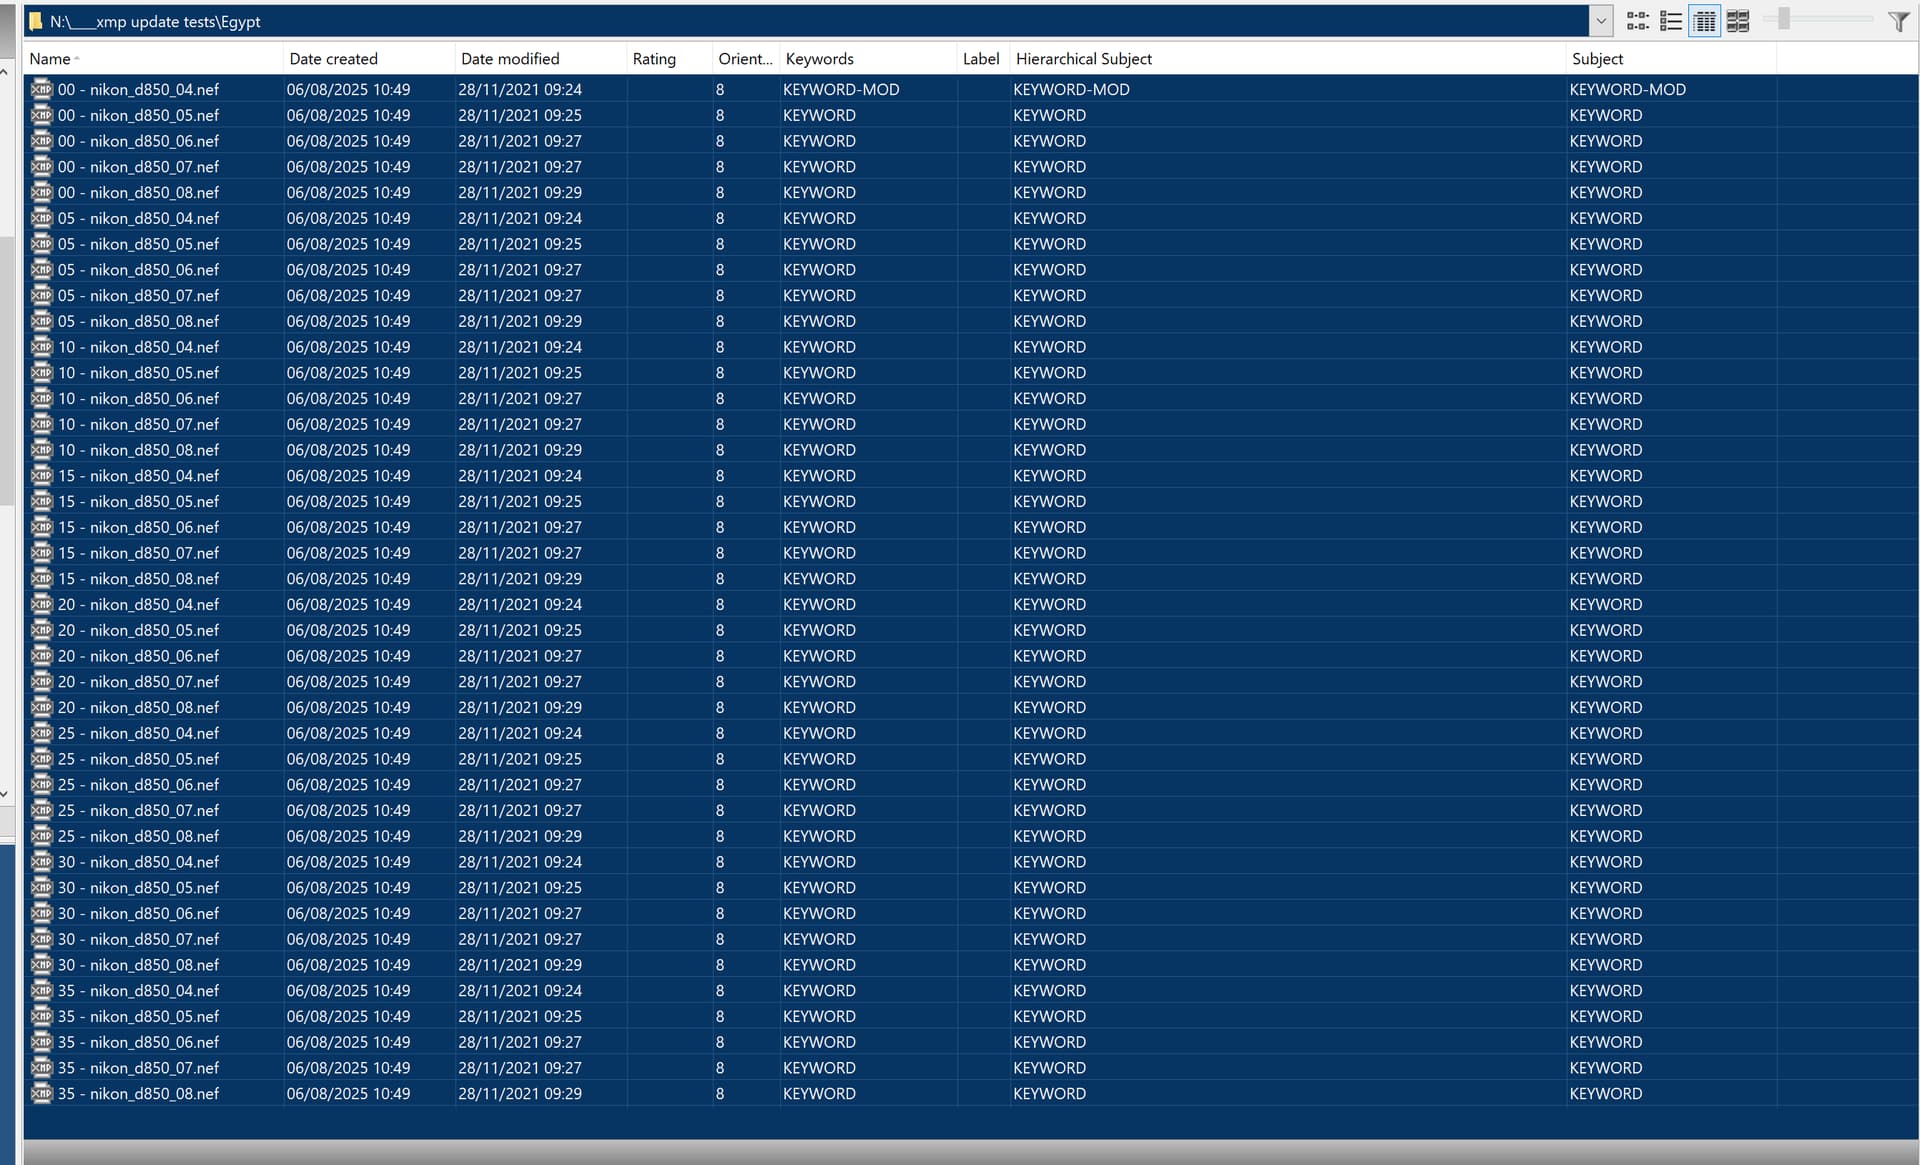Click the folder icon beside path
This screenshot has width=1920, height=1165.
36,21
